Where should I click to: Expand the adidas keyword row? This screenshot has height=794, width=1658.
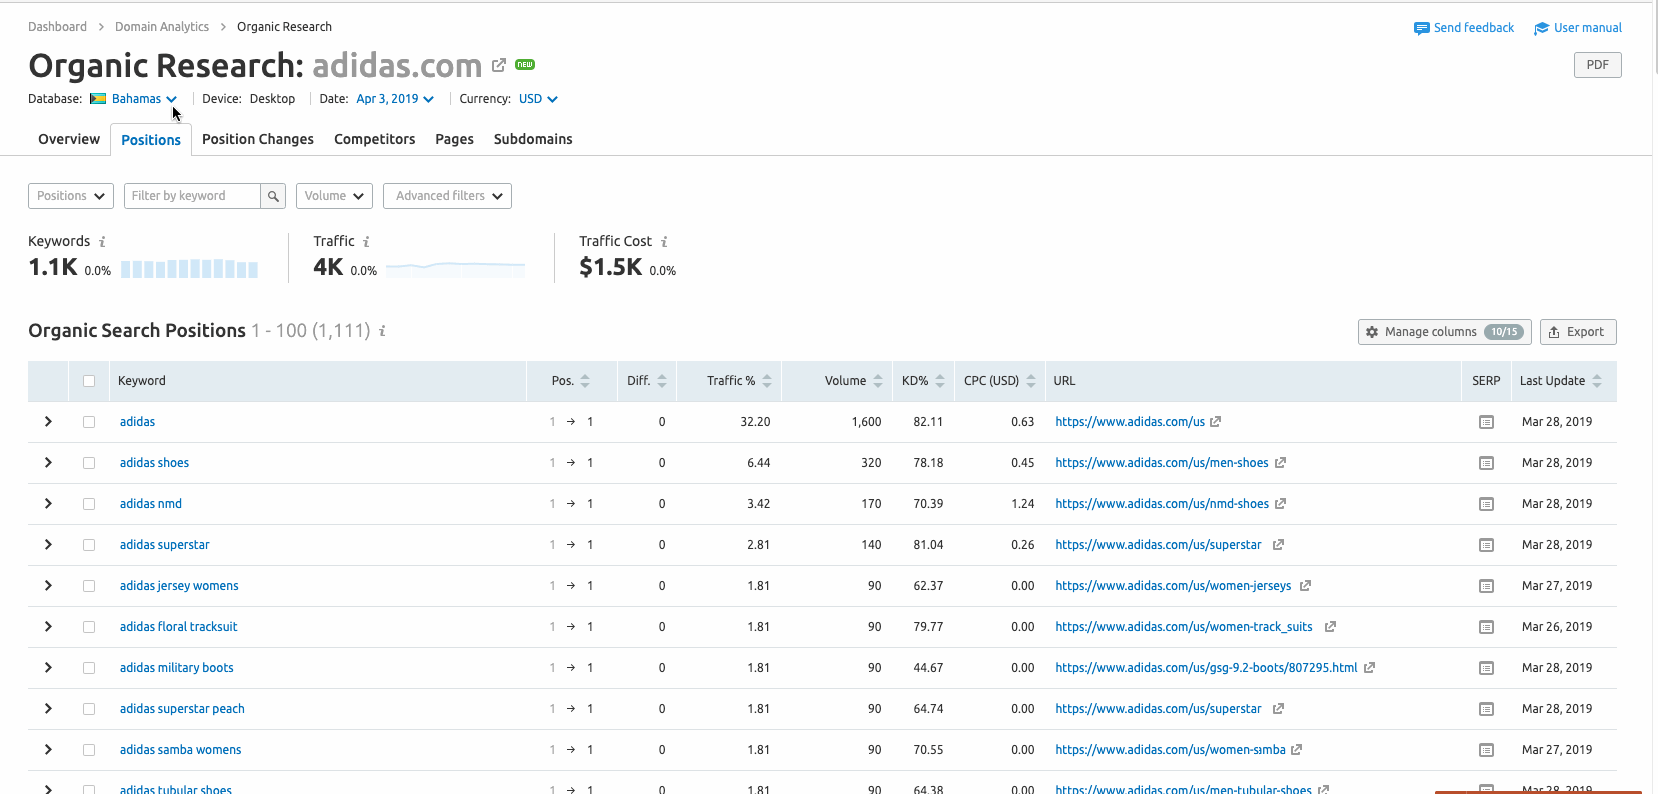(x=48, y=422)
